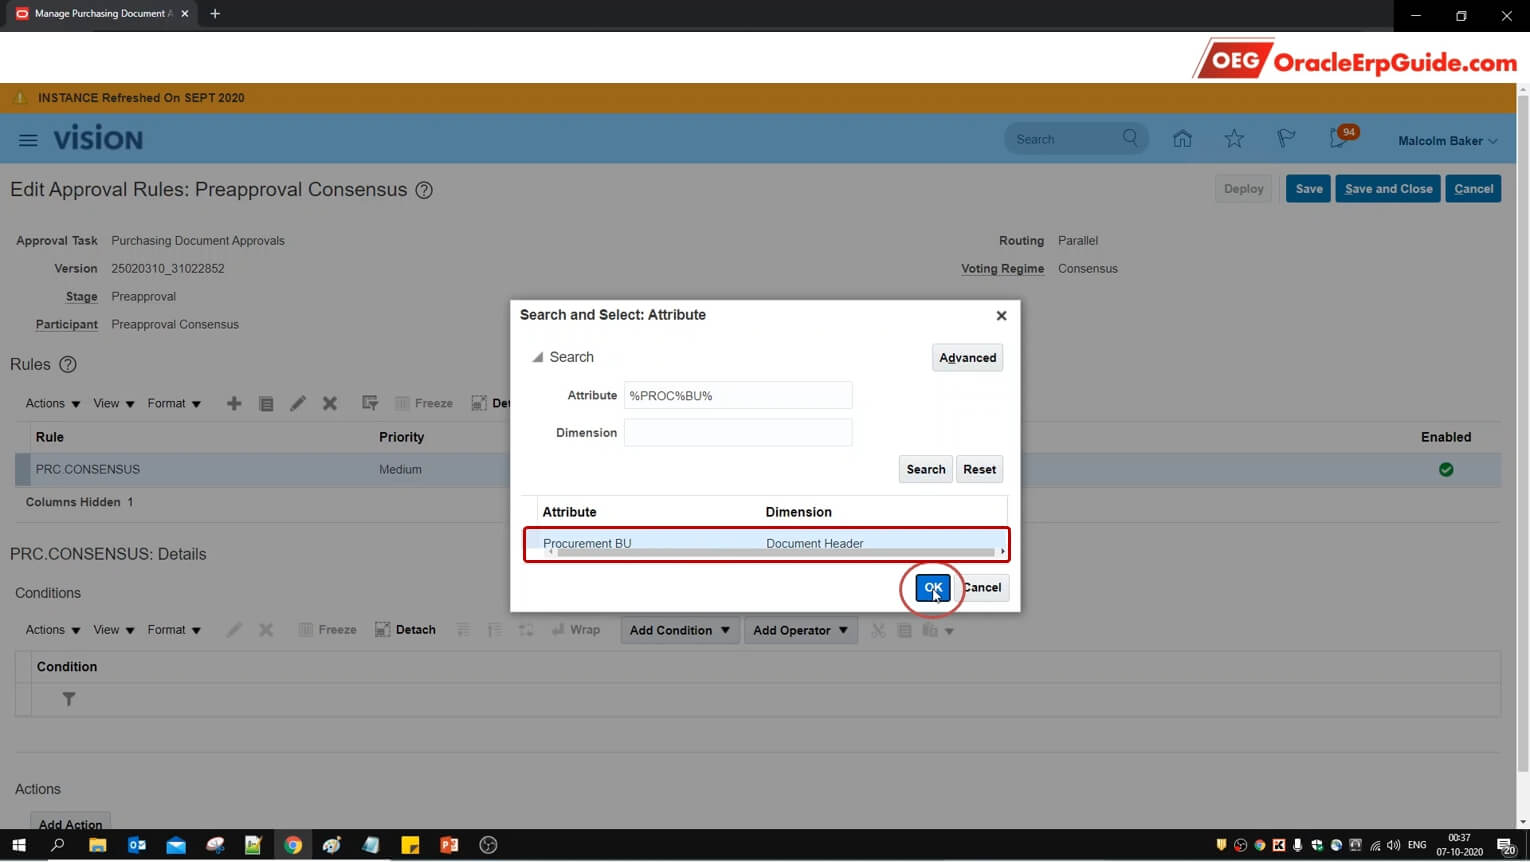Click the horizontal scrollbar in results table
This screenshot has height=862, width=1530.
click(x=775, y=552)
